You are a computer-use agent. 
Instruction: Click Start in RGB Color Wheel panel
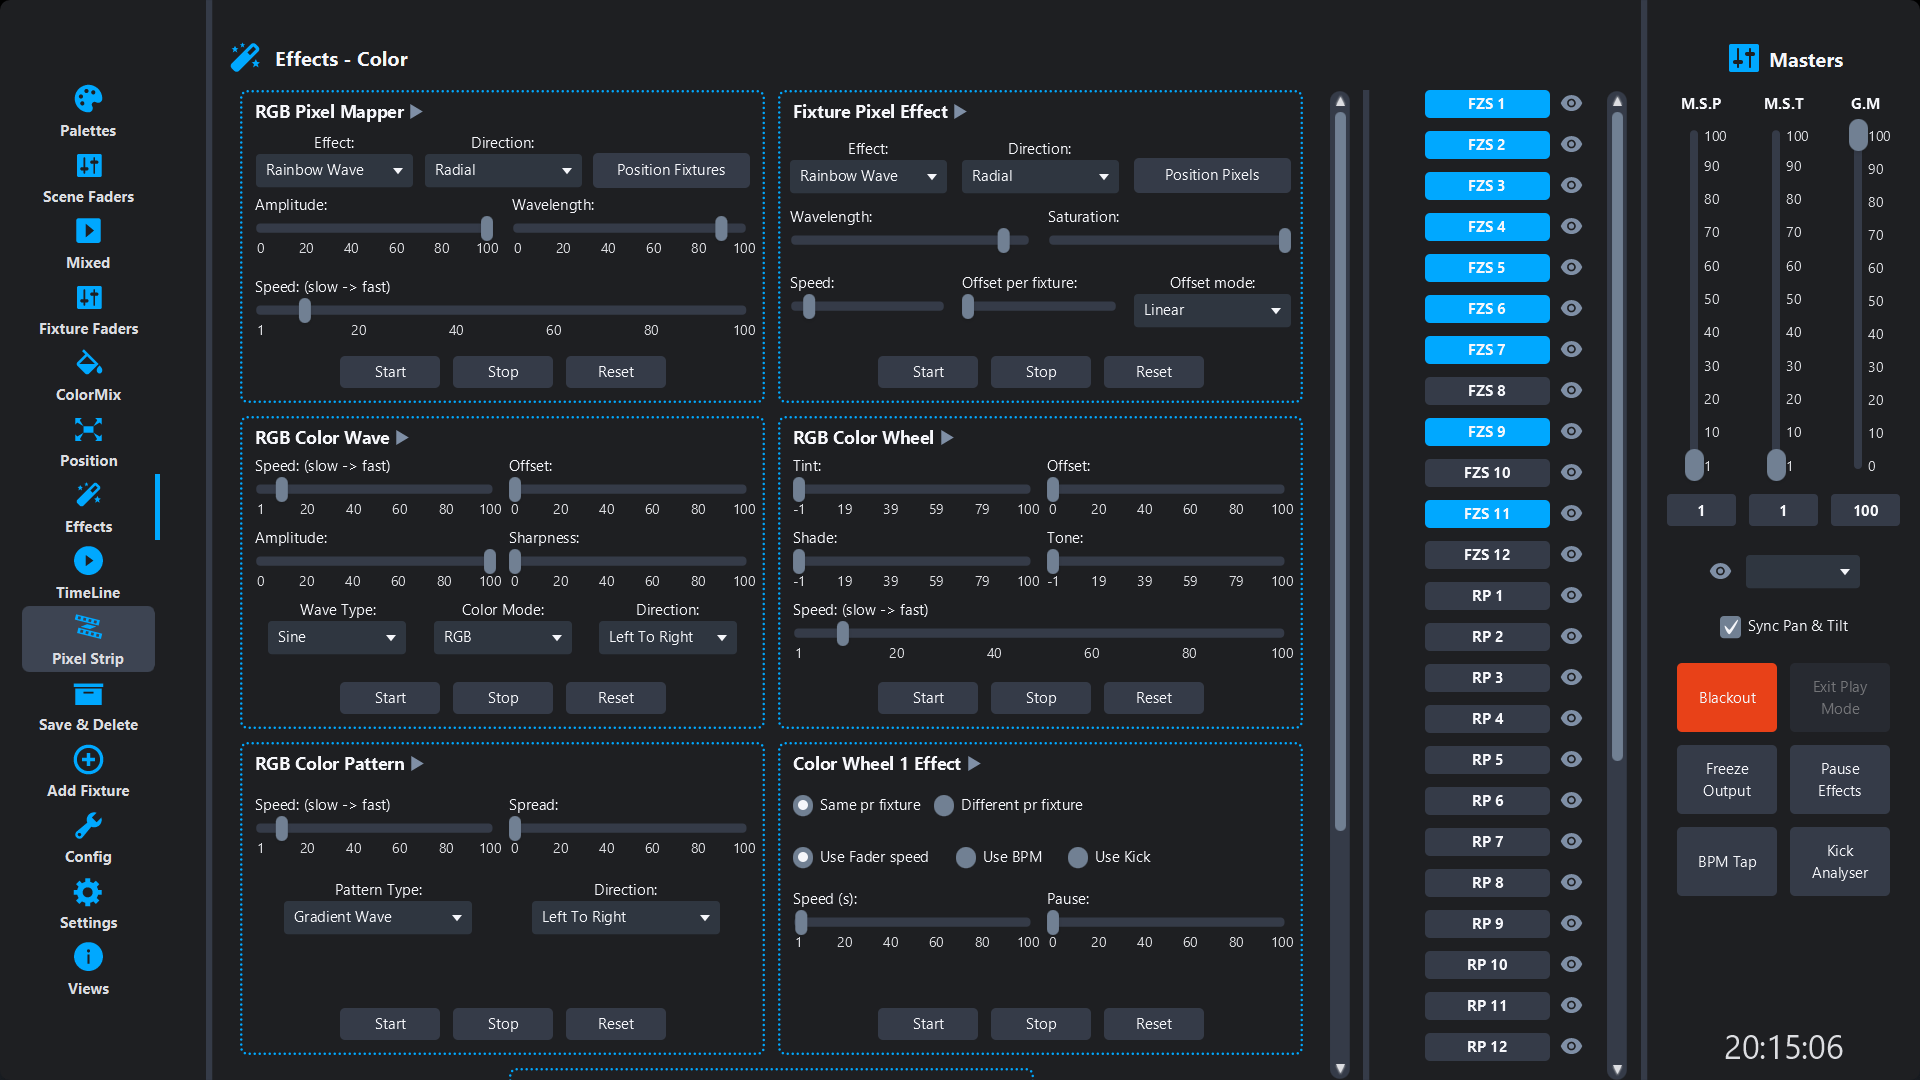(x=928, y=698)
